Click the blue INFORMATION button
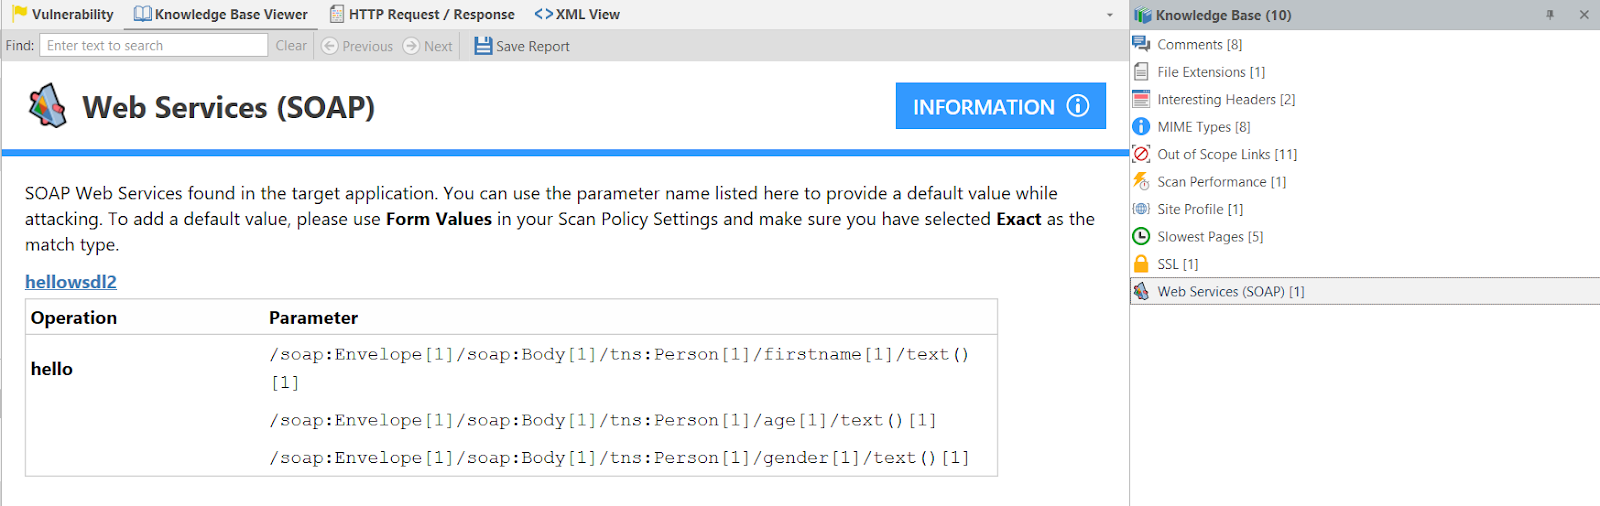The width and height of the screenshot is (1600, 506). click(x=1000, y=106)
